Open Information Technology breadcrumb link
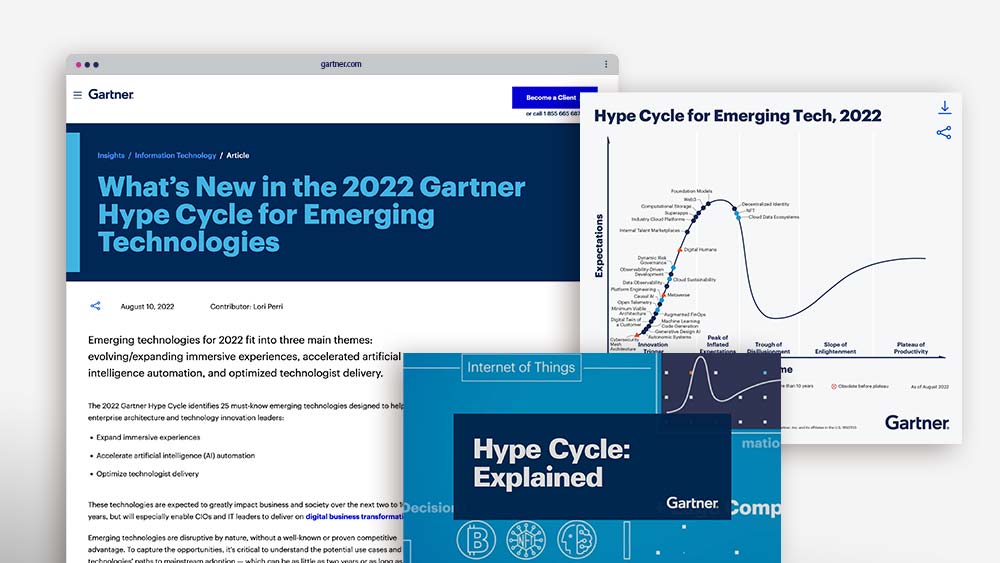The image size is (1000, 563). coord(175,156)
